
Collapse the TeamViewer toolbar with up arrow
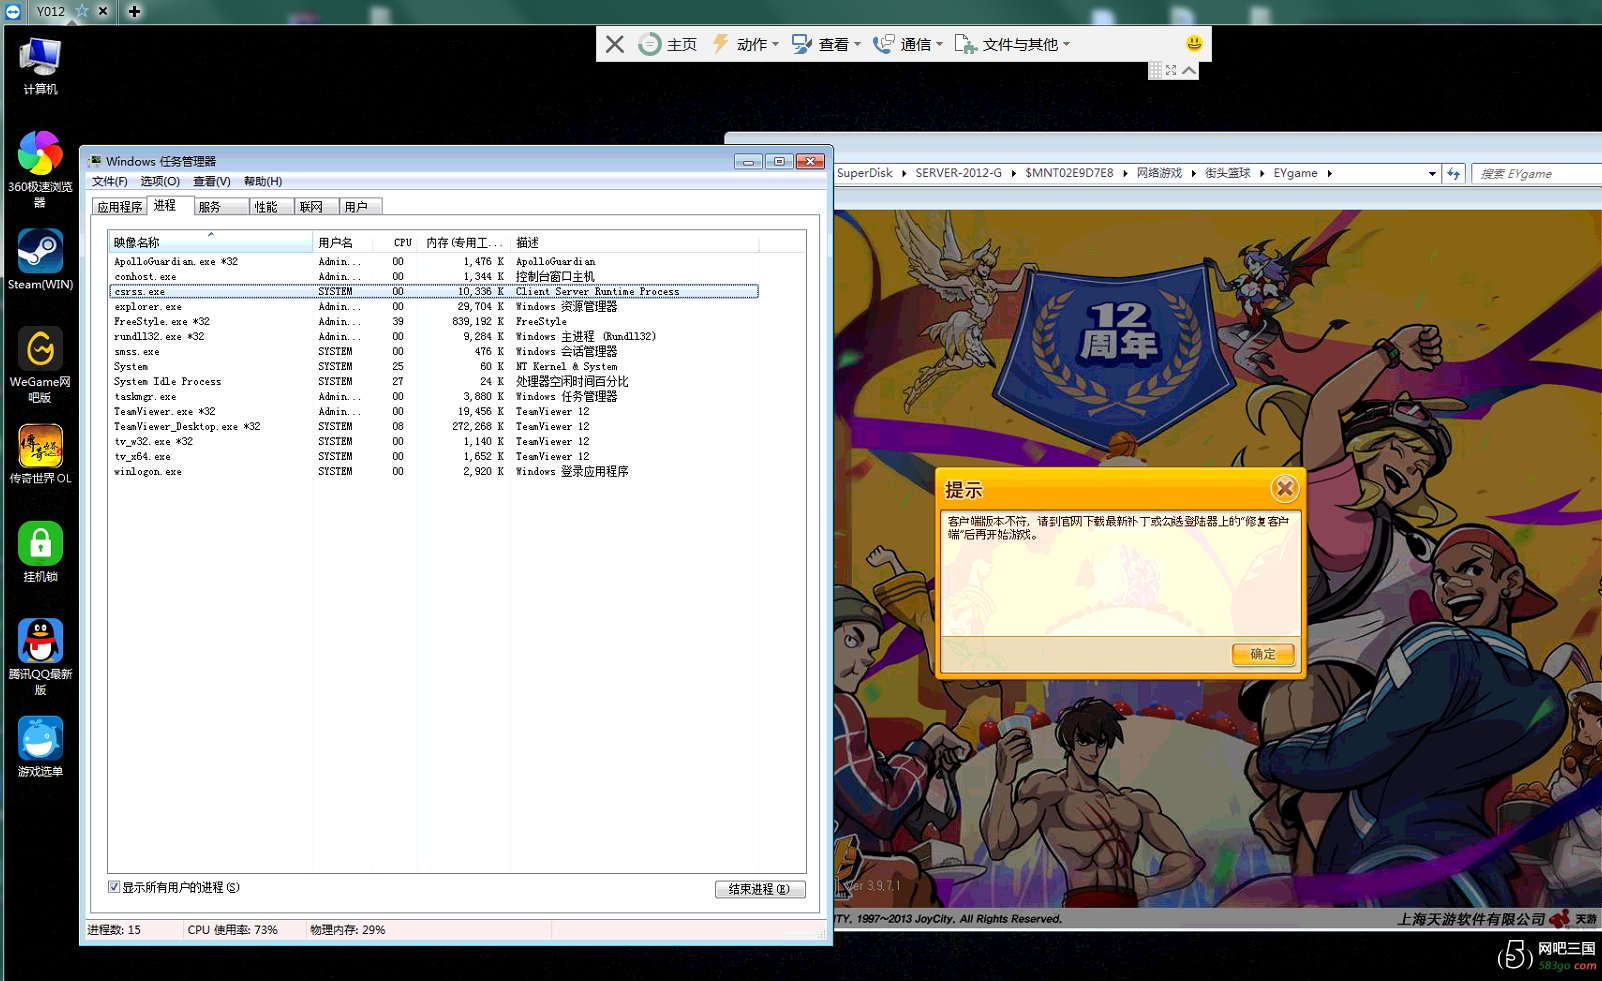pos(1189,70)
